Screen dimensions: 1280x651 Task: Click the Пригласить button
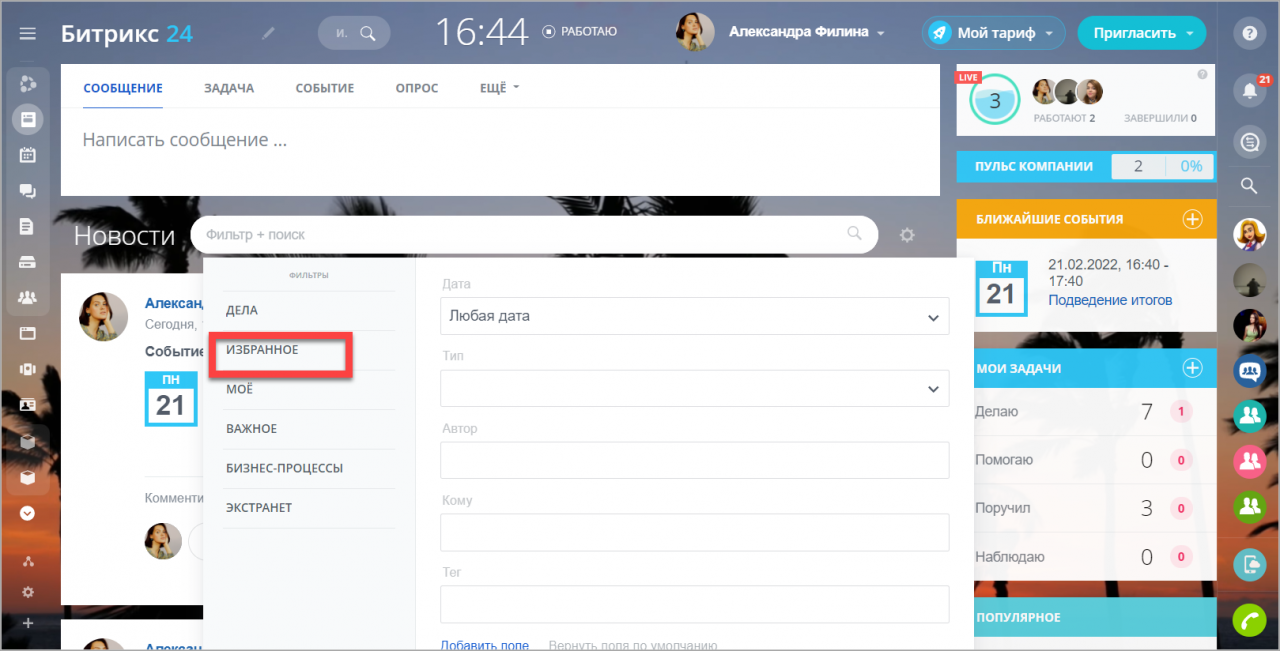(1142, 33)
